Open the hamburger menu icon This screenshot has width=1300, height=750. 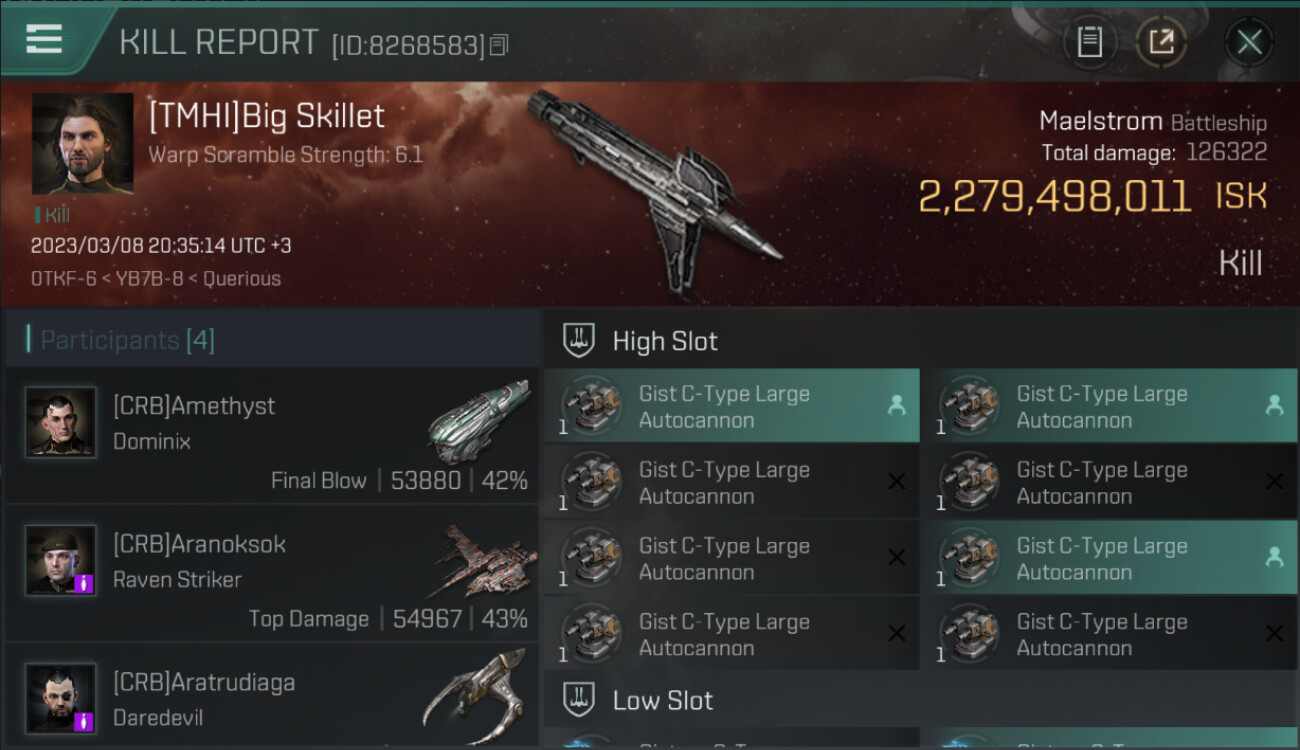(x=44, y=39)
